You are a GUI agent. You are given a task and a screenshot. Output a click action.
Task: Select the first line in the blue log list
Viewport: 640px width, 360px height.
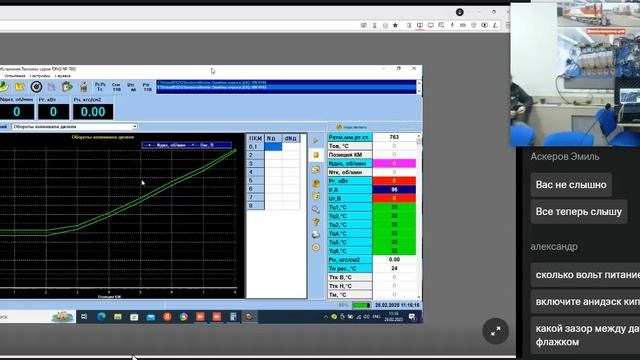click(286, 82)
